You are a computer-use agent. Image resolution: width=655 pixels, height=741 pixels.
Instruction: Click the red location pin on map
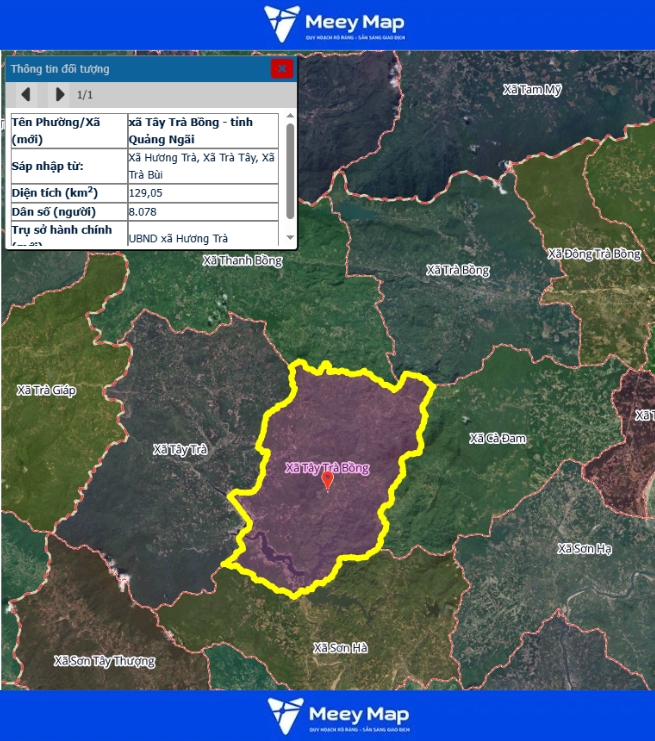(327, 480)
